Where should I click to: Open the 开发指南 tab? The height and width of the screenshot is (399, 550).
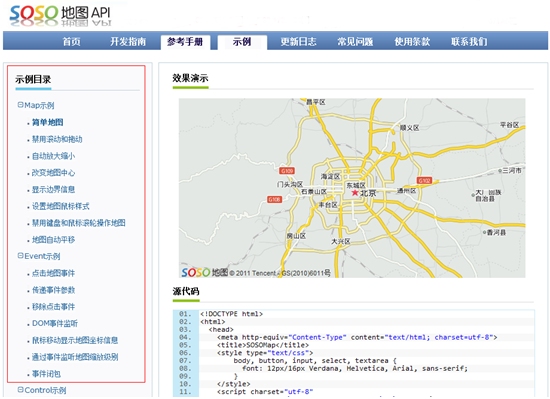[128, 42]
